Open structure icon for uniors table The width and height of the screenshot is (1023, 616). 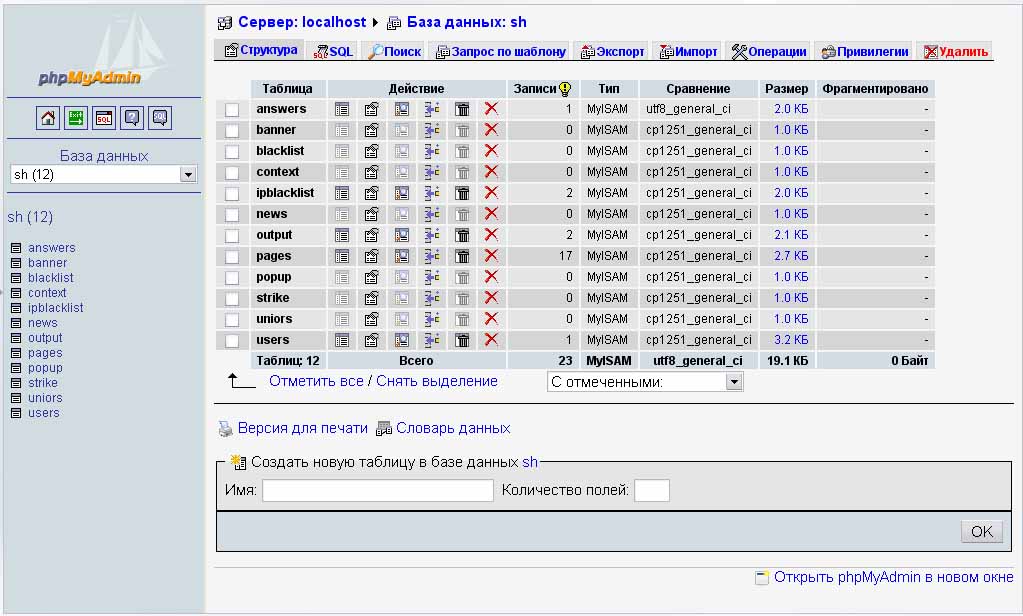[x=371, y=319]
